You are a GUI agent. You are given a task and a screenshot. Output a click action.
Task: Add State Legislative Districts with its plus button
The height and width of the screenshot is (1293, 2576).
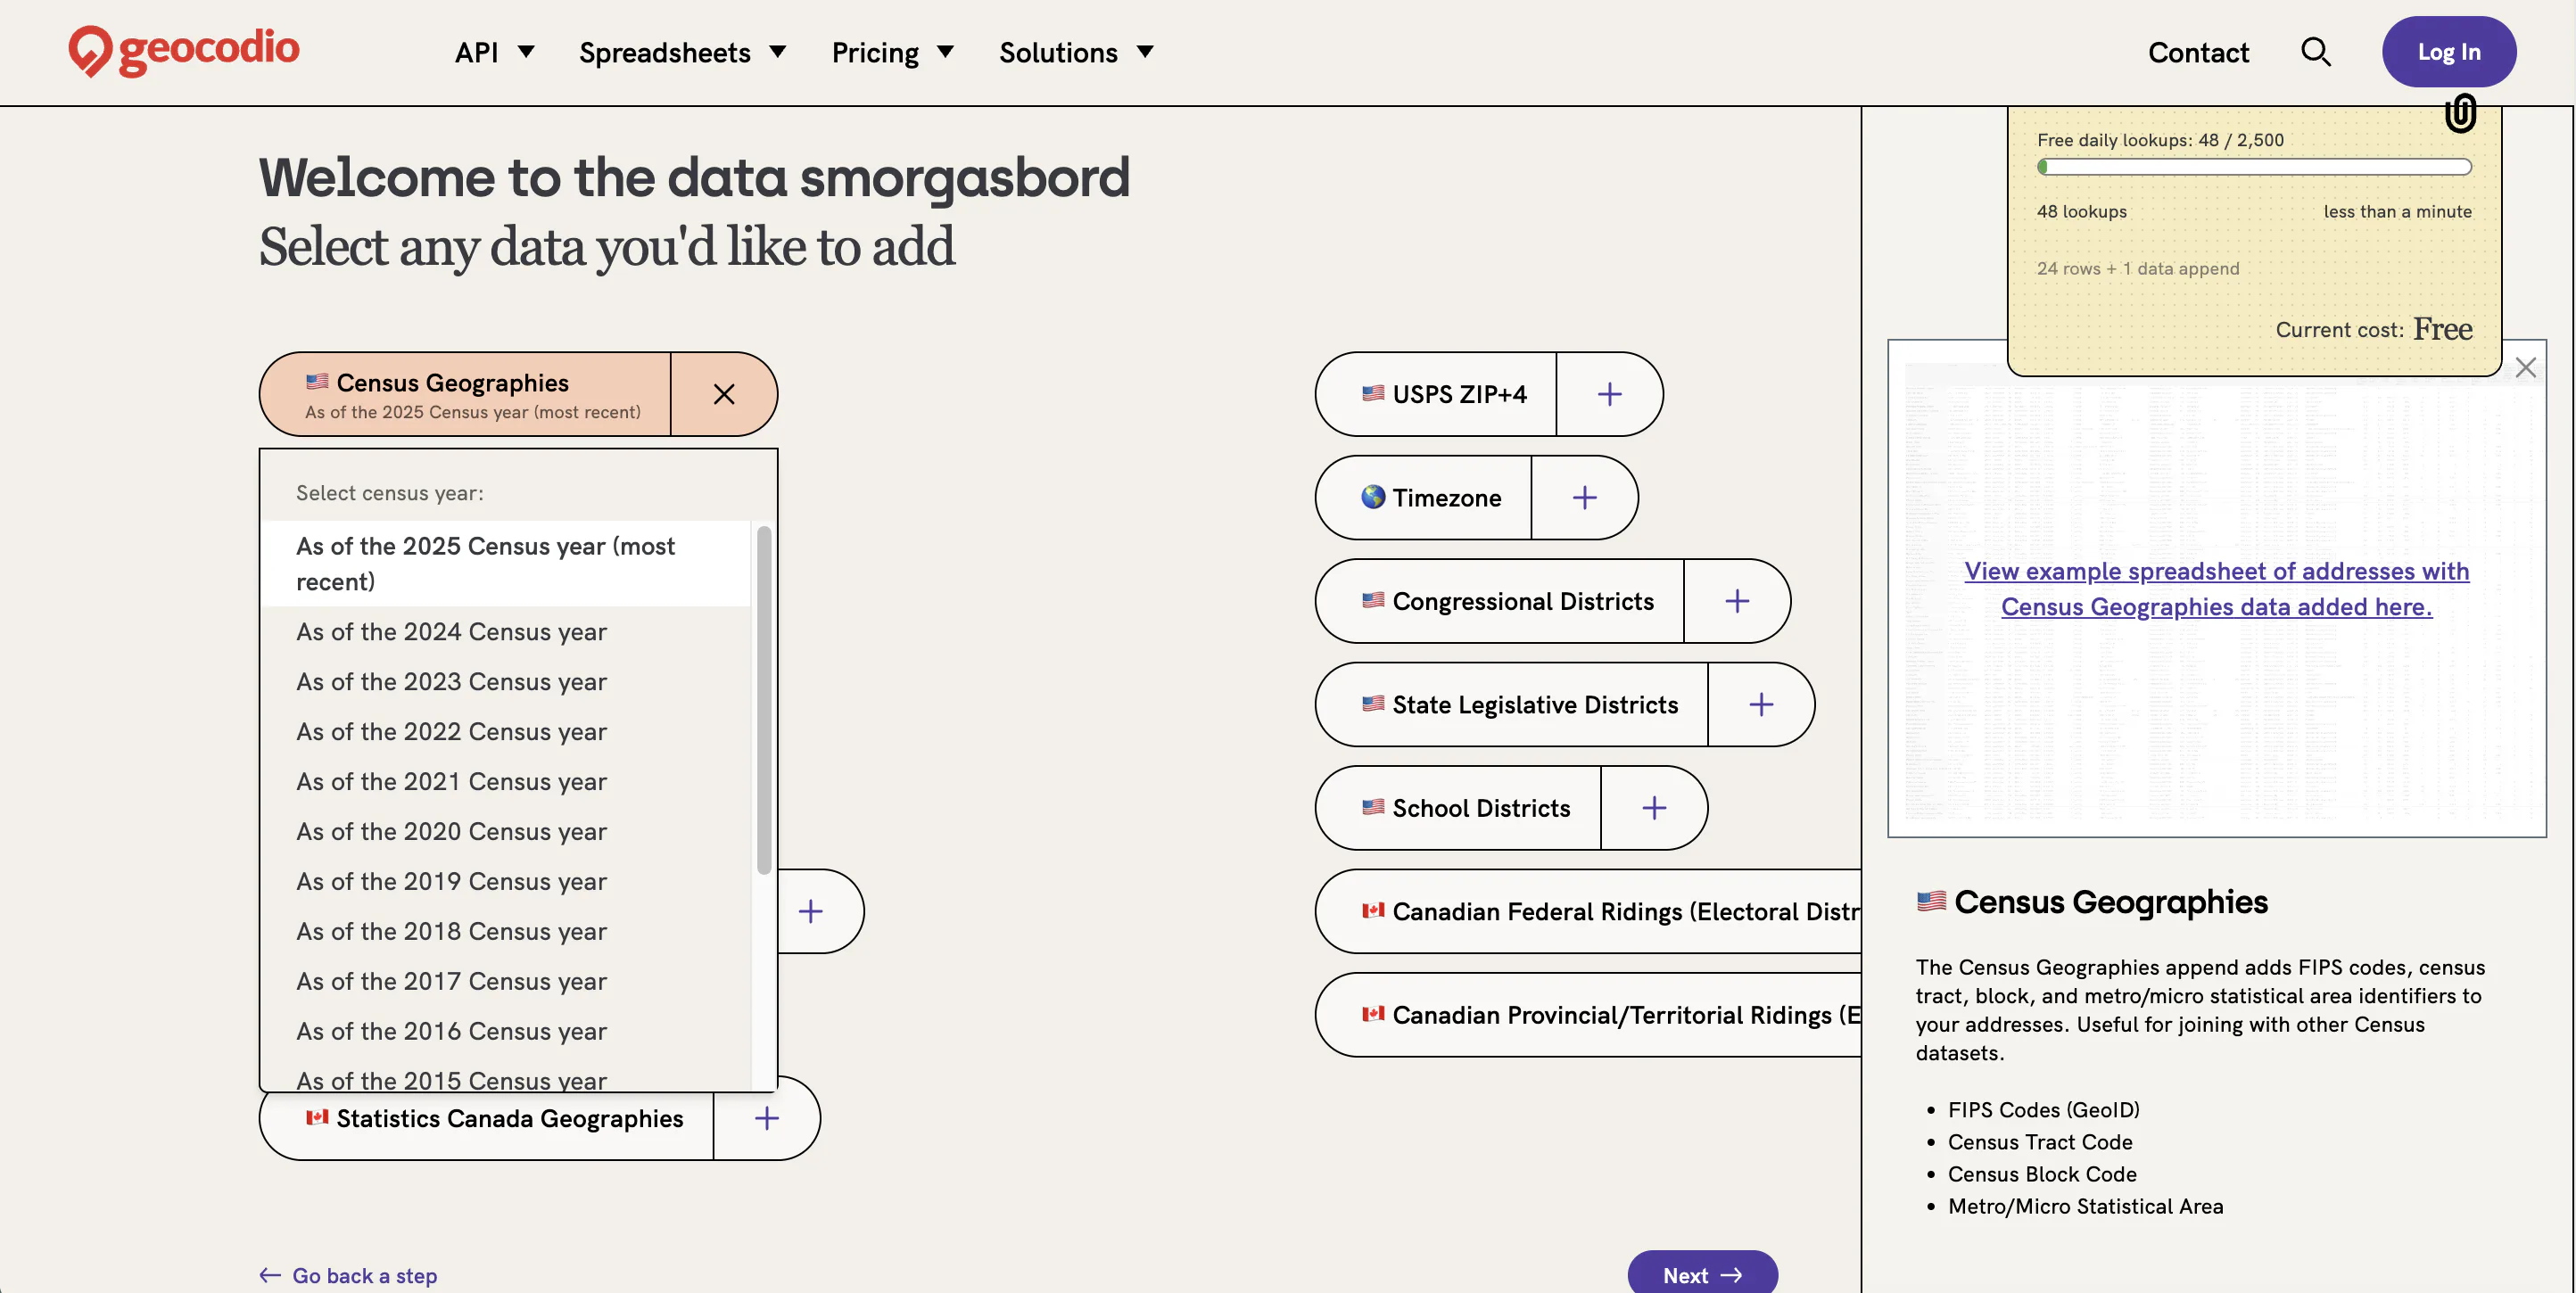(1761, 705)
